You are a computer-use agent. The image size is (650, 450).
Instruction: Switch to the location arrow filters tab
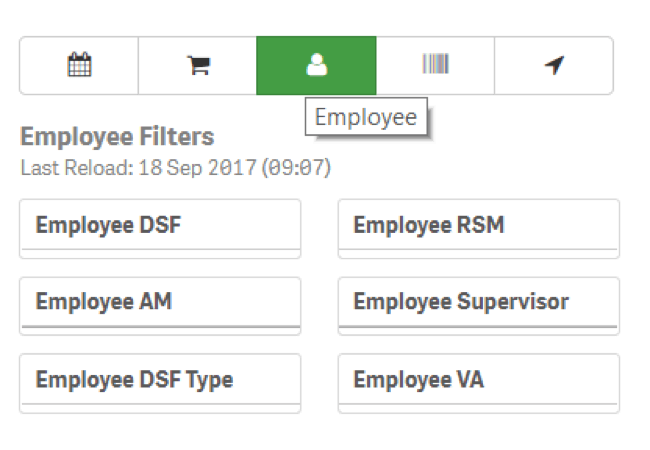(554, 65)
